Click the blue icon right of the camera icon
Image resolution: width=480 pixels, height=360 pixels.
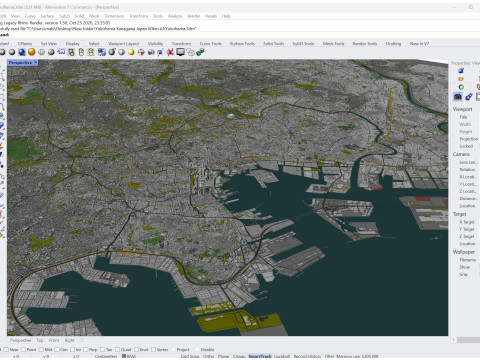pyautogui.click(x=469, y=97)
